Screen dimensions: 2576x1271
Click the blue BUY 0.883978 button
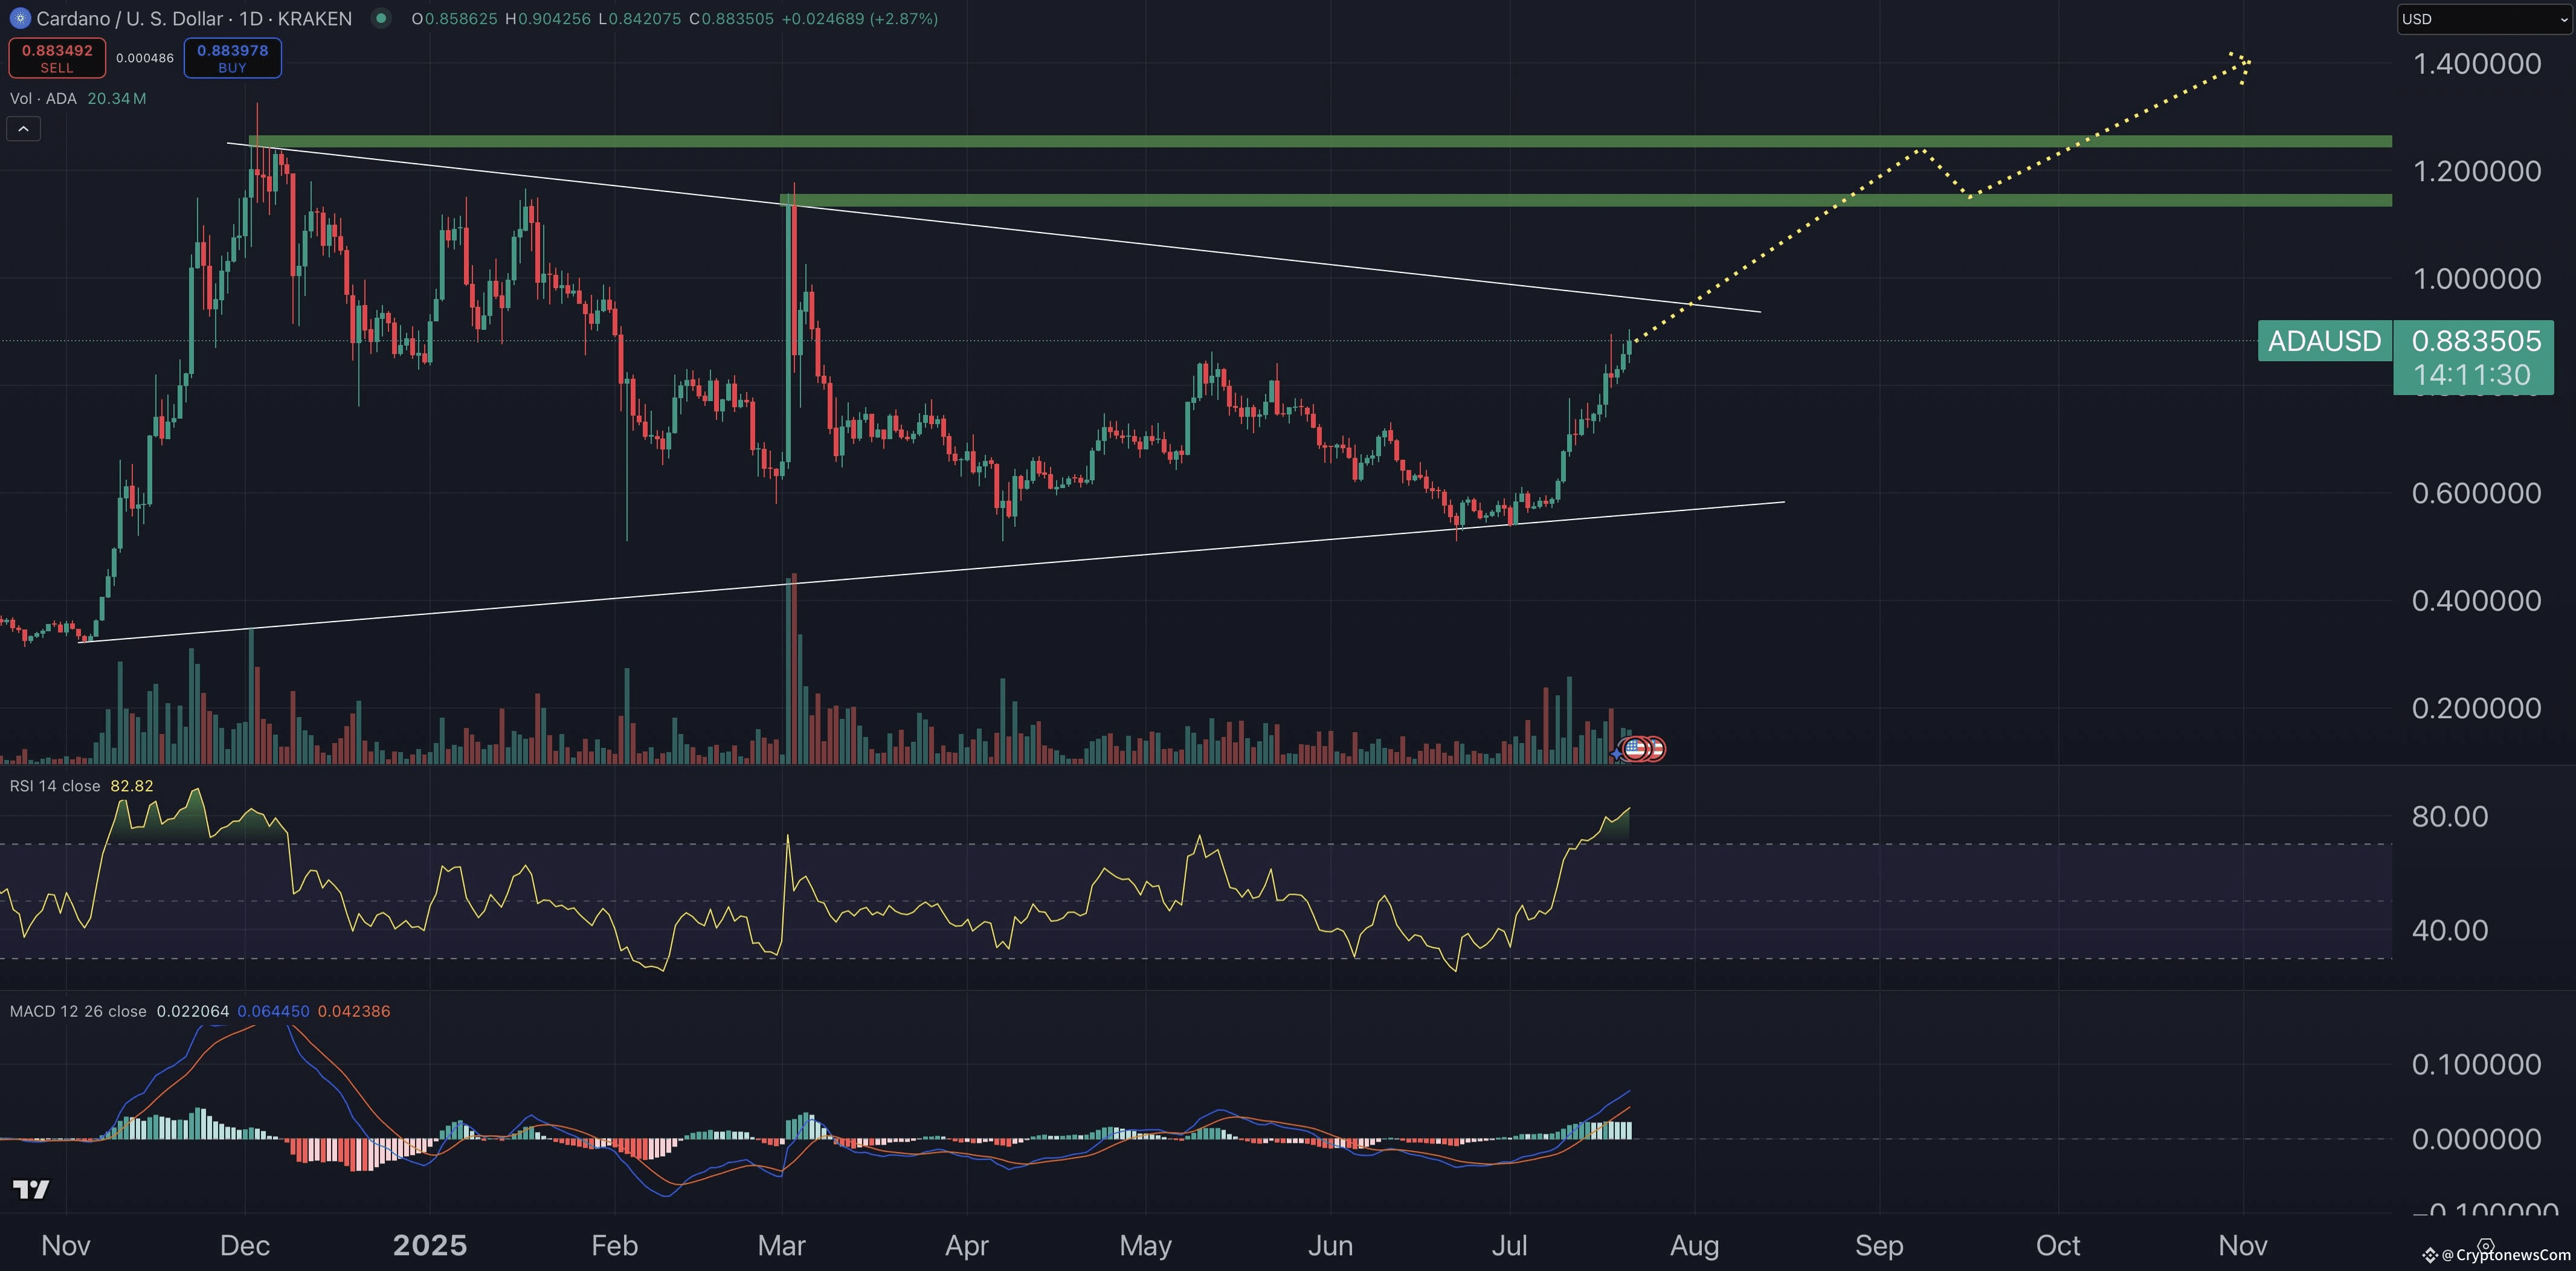tap(232, 57)
